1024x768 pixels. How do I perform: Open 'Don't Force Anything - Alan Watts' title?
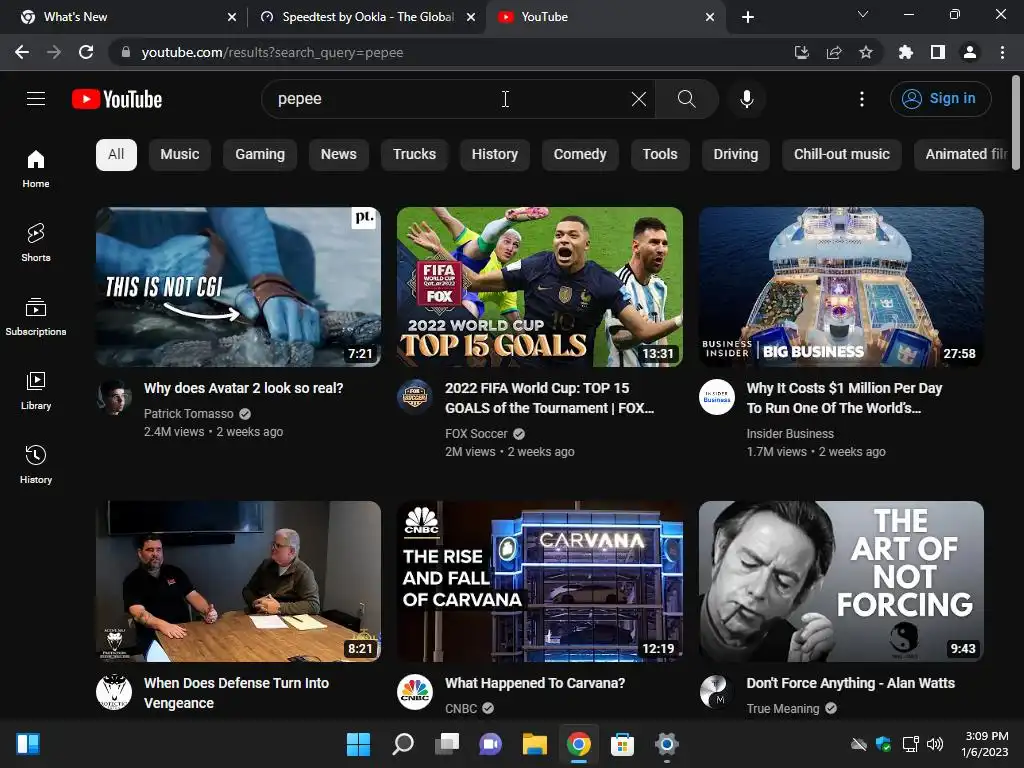click(x=850, y=683)
